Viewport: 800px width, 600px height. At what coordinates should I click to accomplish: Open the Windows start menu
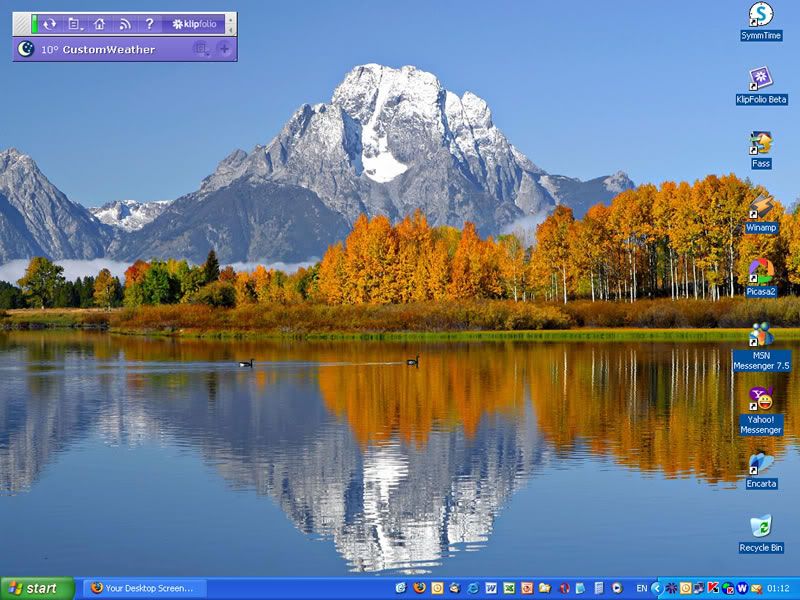38,588
